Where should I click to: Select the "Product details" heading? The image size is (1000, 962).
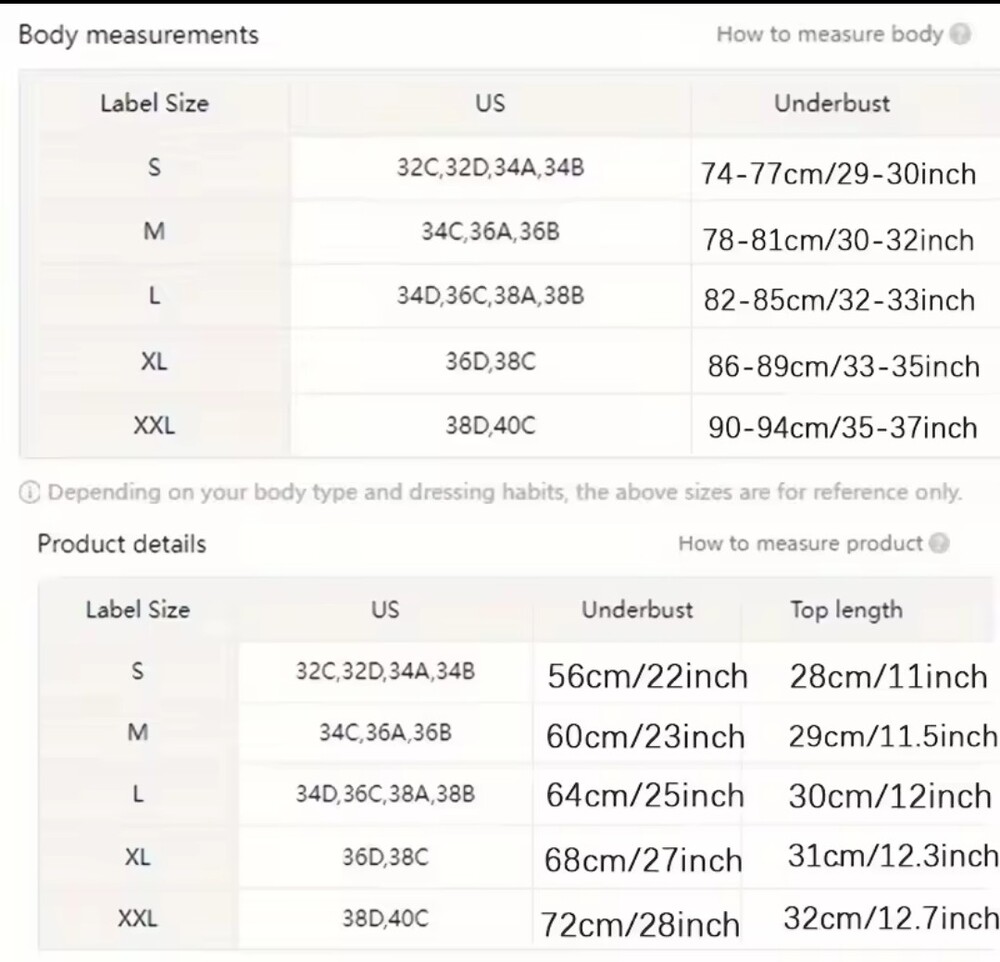point(121,544)
